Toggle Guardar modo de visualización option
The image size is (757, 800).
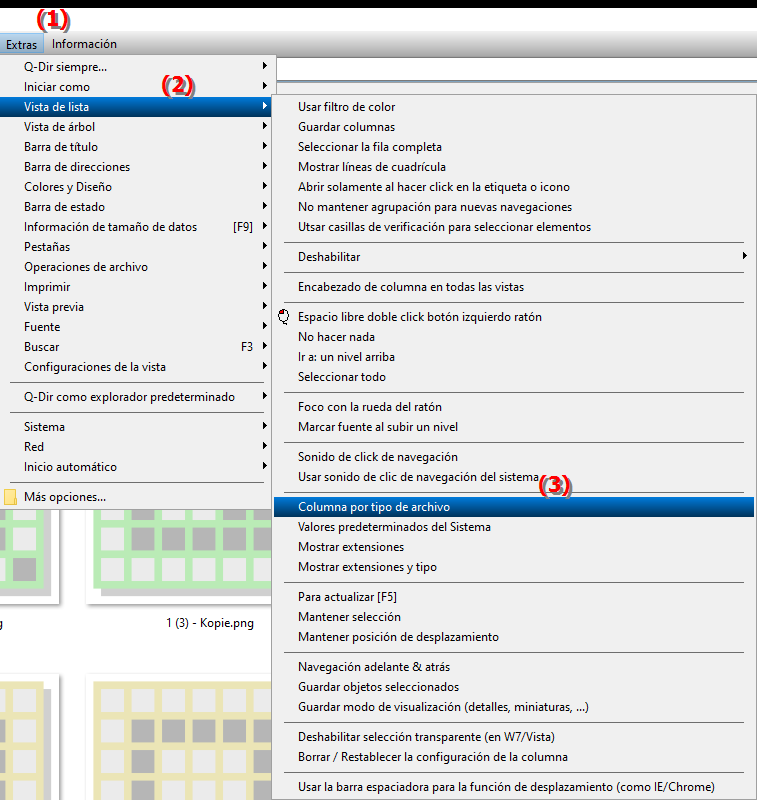click(514, 707)
